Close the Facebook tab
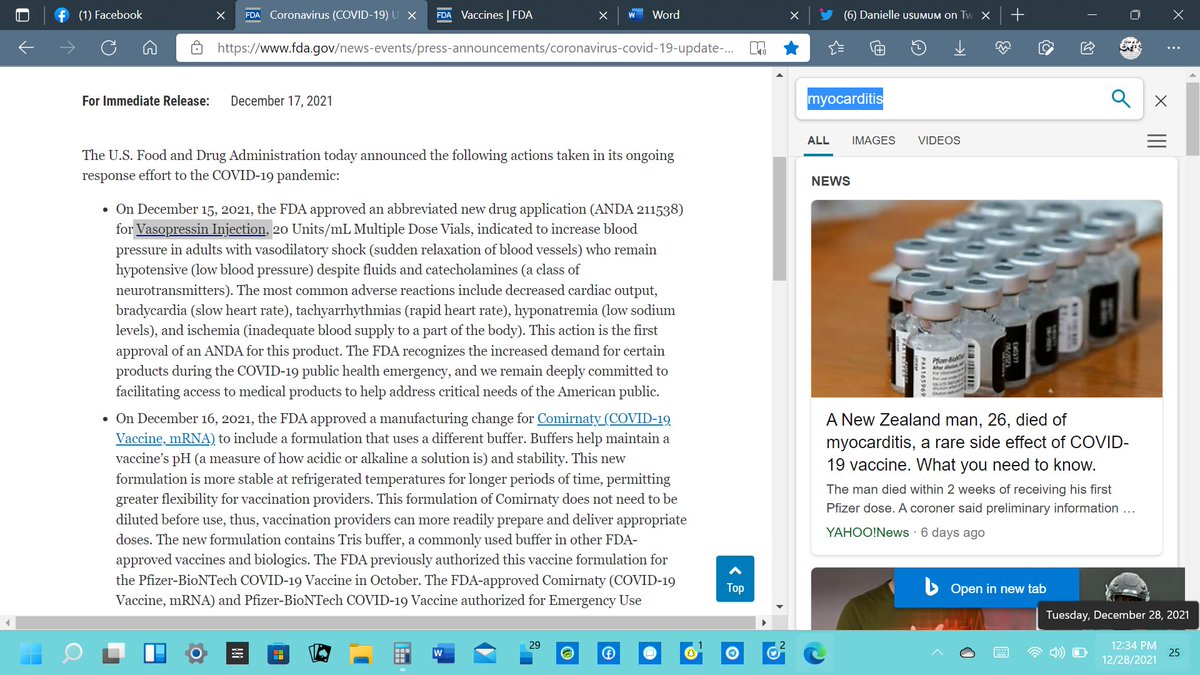Screen dimensions: 1200x675 (220, 15)
